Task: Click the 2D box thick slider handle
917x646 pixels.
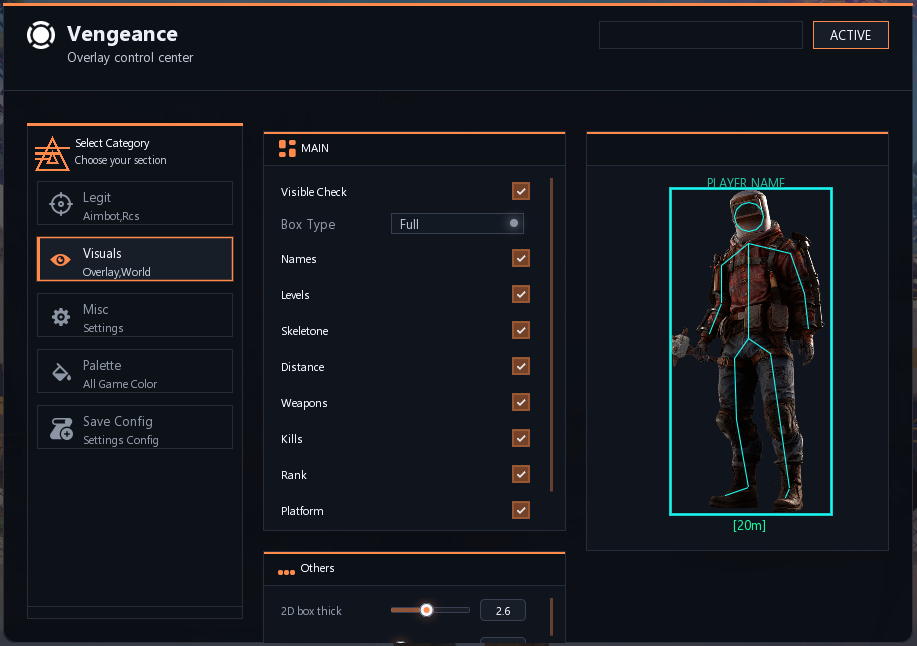Action: [x=427, y=610]
